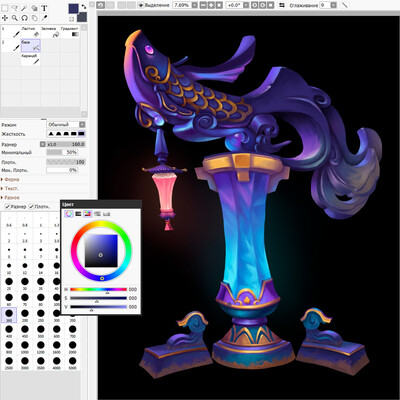Select the Magnifier zoom tool
The height and width of the screenshot is (400, 400).
click(15, 18)
